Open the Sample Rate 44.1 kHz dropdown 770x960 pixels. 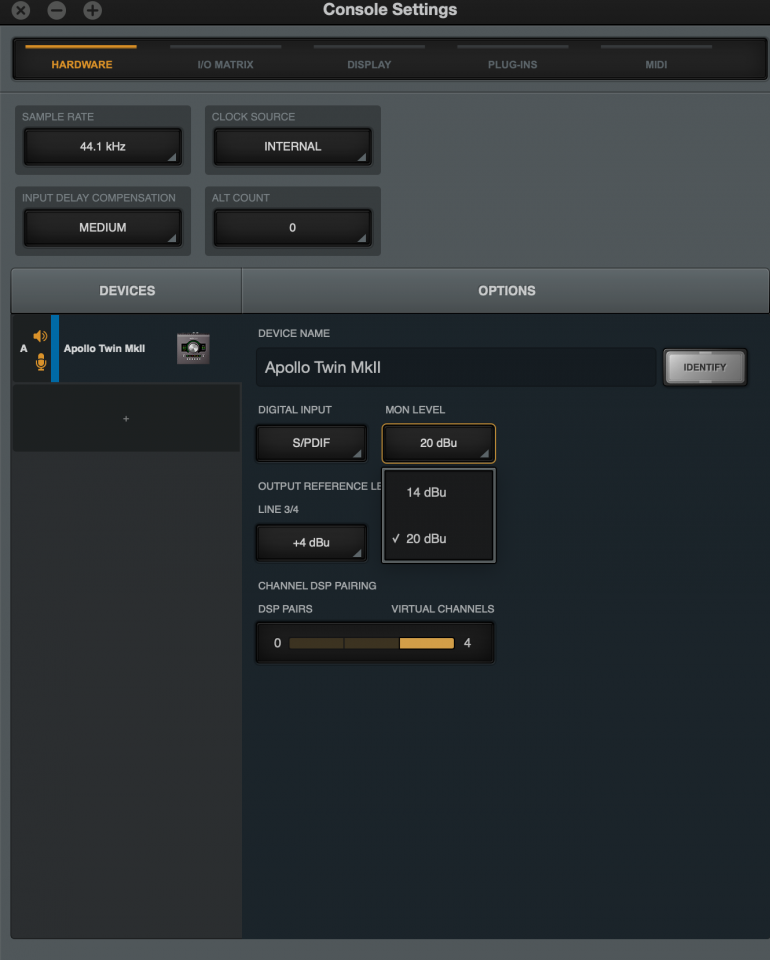pyautogui.click(x=103, y=146)
